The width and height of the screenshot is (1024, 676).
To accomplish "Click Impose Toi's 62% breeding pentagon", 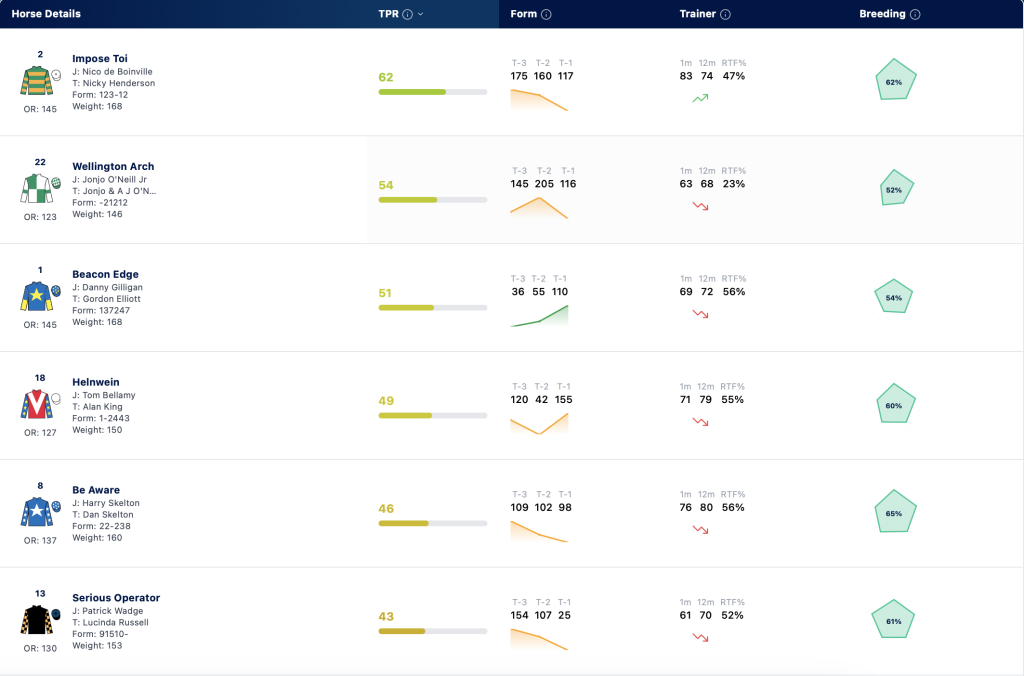I will pyautogui.click(x=895, y=80).
